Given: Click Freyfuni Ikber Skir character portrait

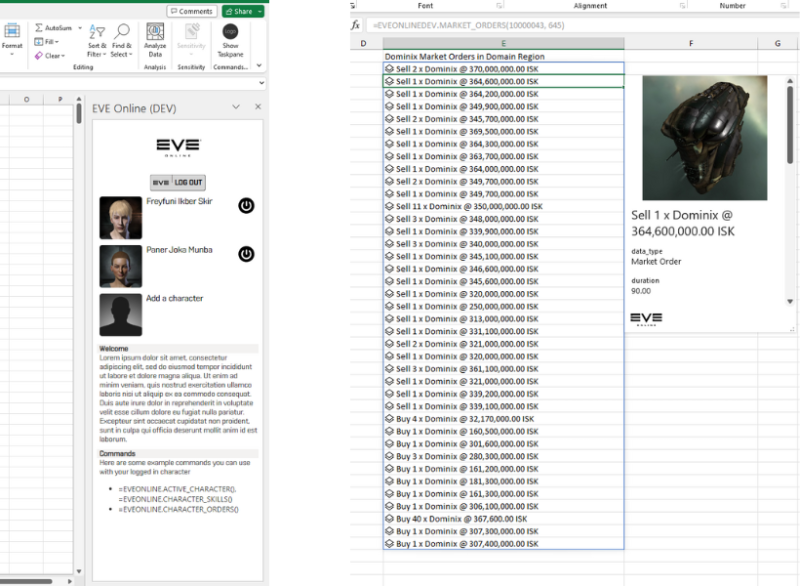Looking at the screenshot, I should [x=120, y=217].
